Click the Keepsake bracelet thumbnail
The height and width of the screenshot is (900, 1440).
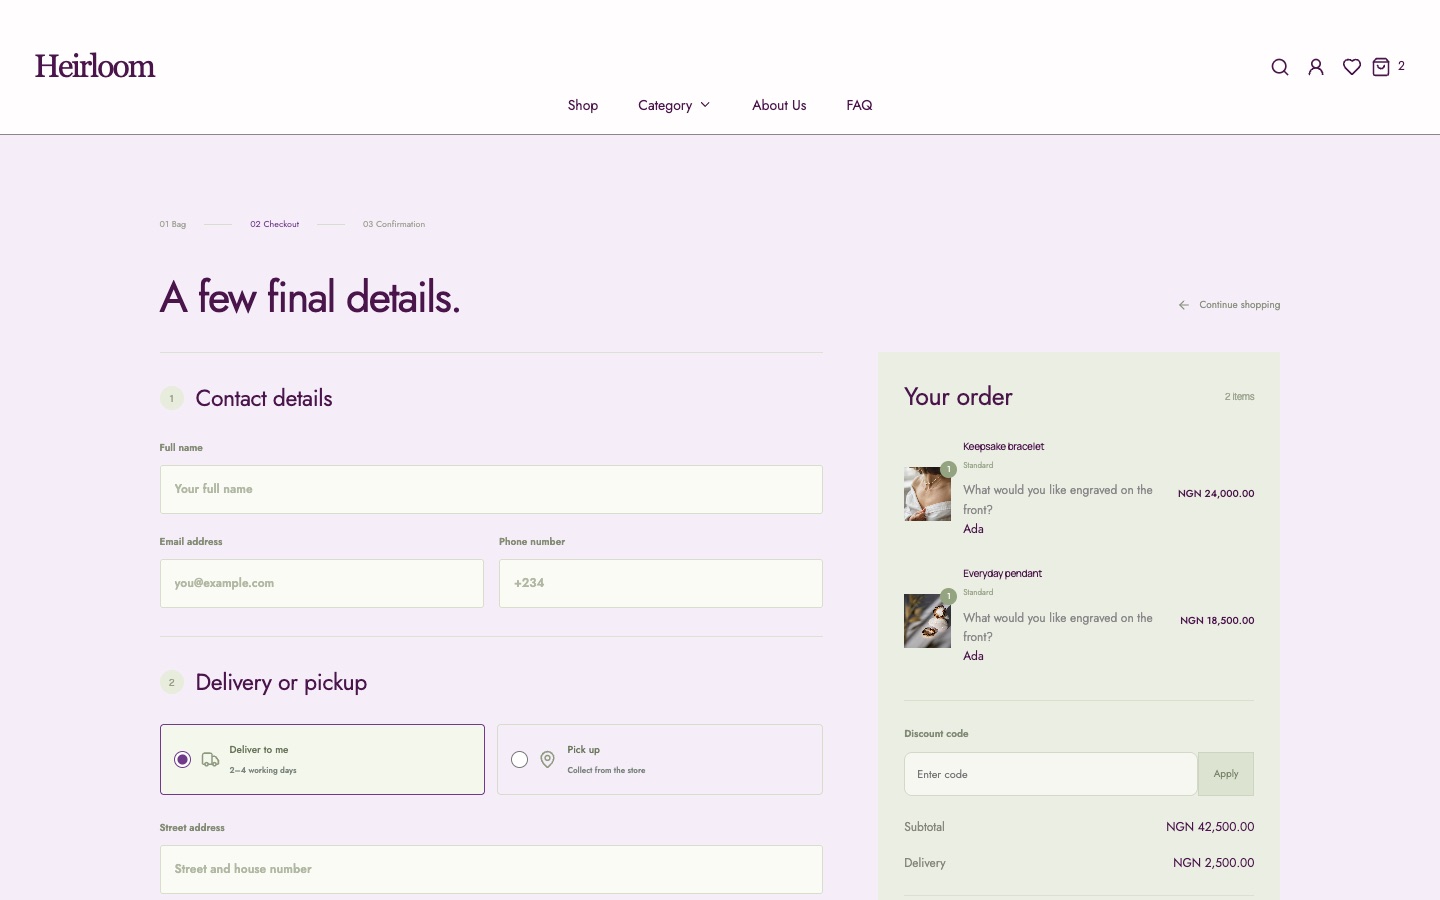(928, 494)
